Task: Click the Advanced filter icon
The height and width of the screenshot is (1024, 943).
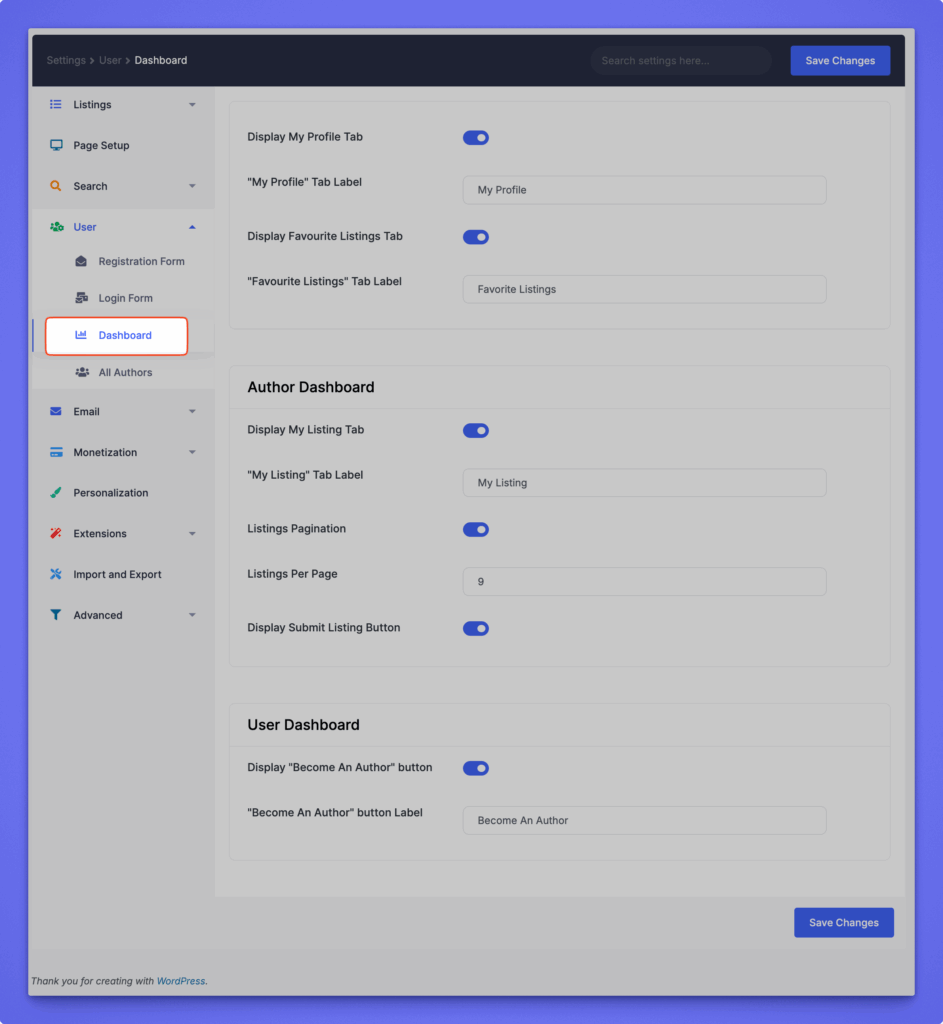Action: [56, 615]
